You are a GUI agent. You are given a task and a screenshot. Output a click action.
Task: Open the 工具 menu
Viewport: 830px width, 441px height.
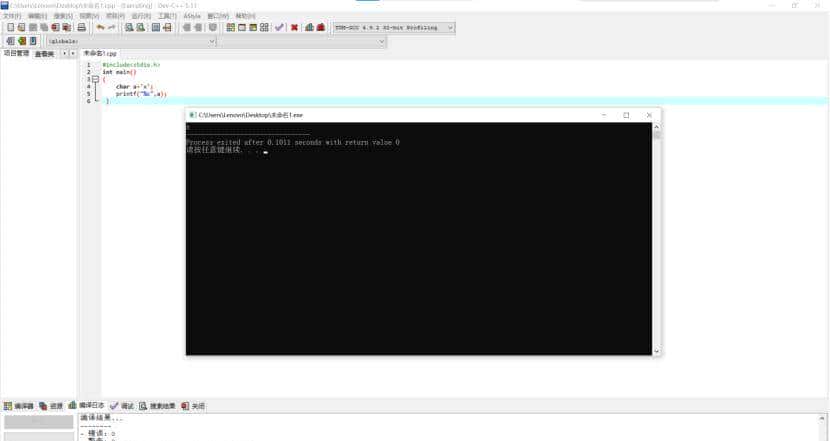pyautogui.click(x=167, y=16)
